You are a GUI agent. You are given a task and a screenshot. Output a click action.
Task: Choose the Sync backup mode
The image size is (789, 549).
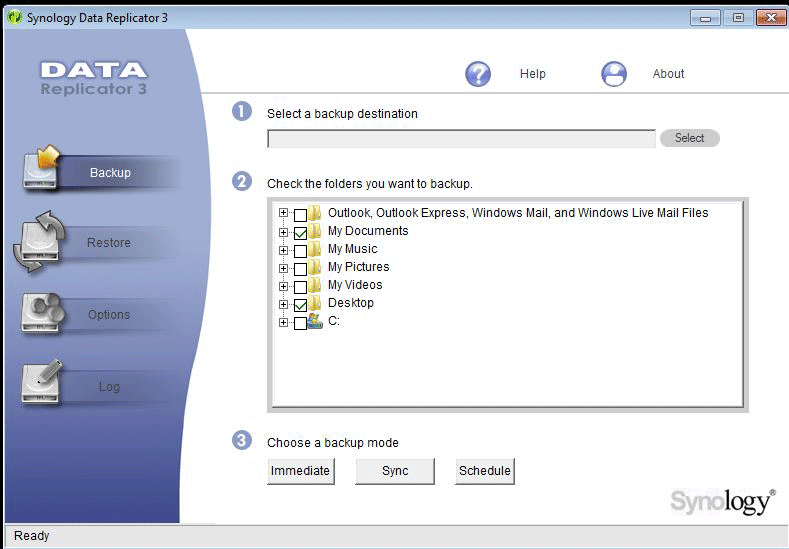click(395, 471)
